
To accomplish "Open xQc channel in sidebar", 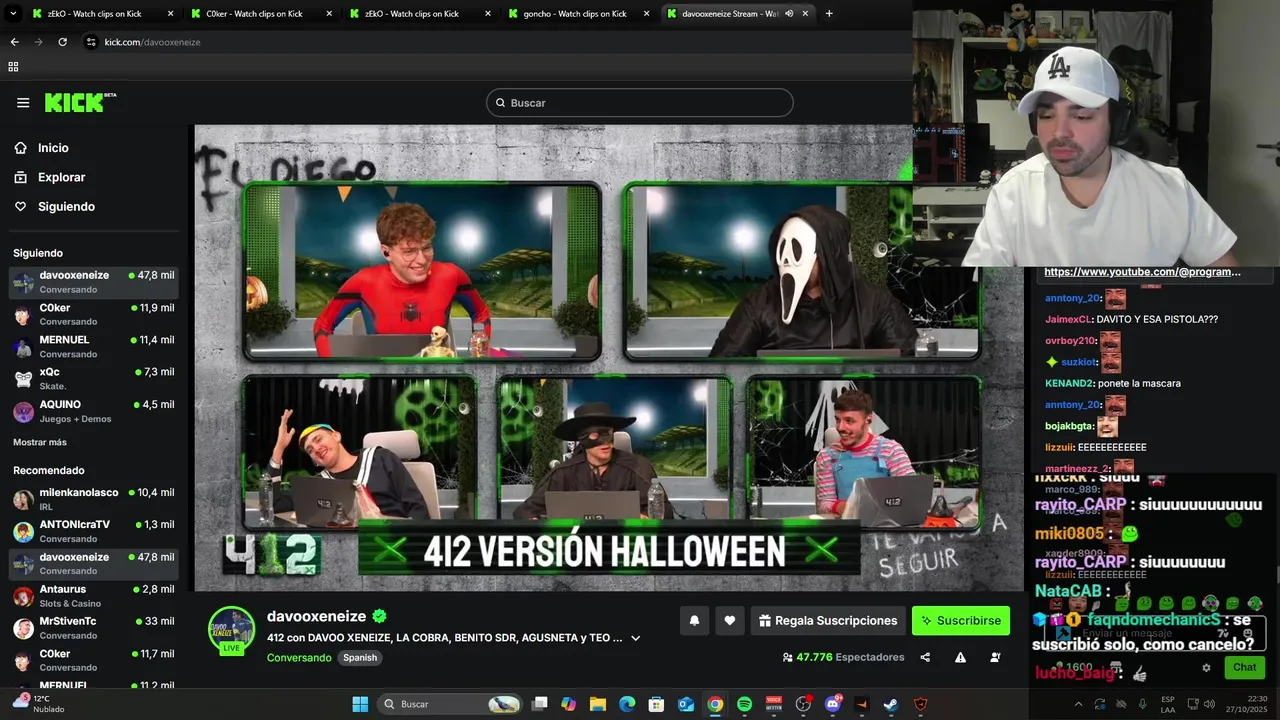I will 94,378.
